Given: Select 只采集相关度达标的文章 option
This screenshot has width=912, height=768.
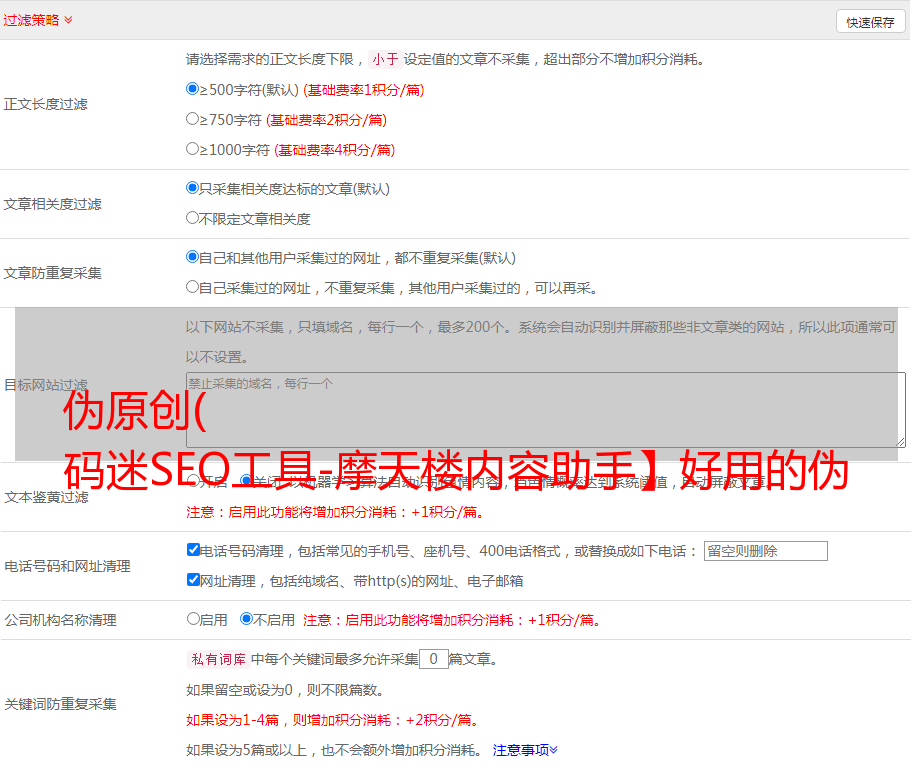Looking at the screenshot, I should click(x=192, y=188).
